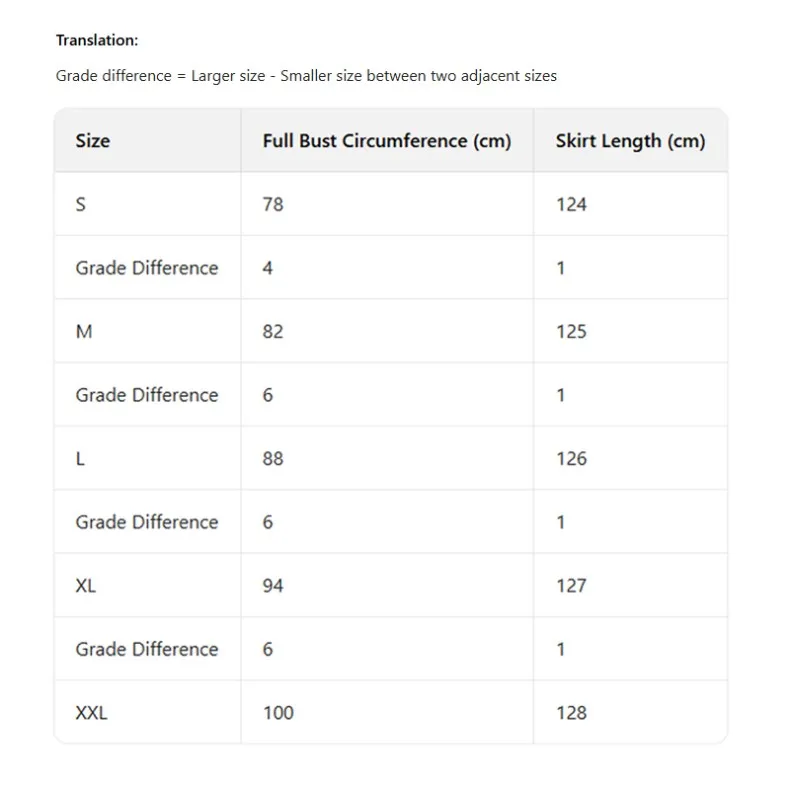
Task: Click the XXL size row label
Action: tap(91, 713)
